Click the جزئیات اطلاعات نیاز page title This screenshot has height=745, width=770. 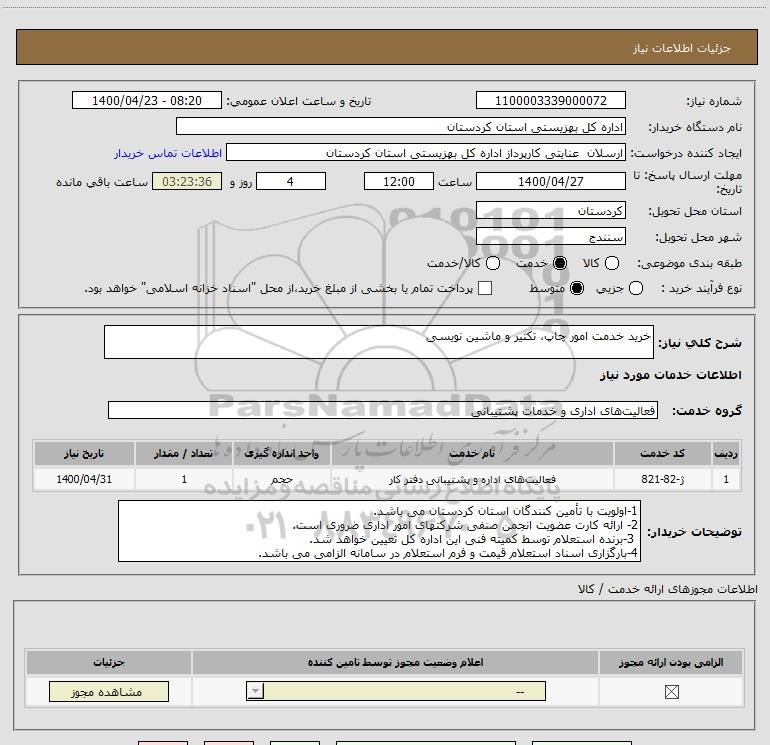[681, 48]
